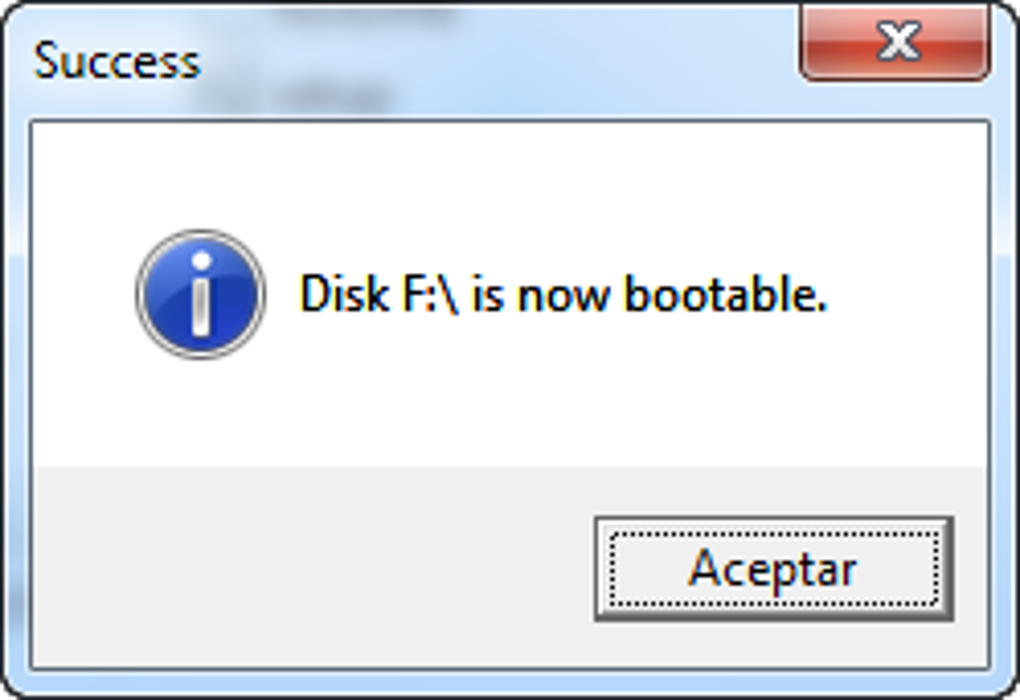Click the 'Success' title text

point(116,61)
